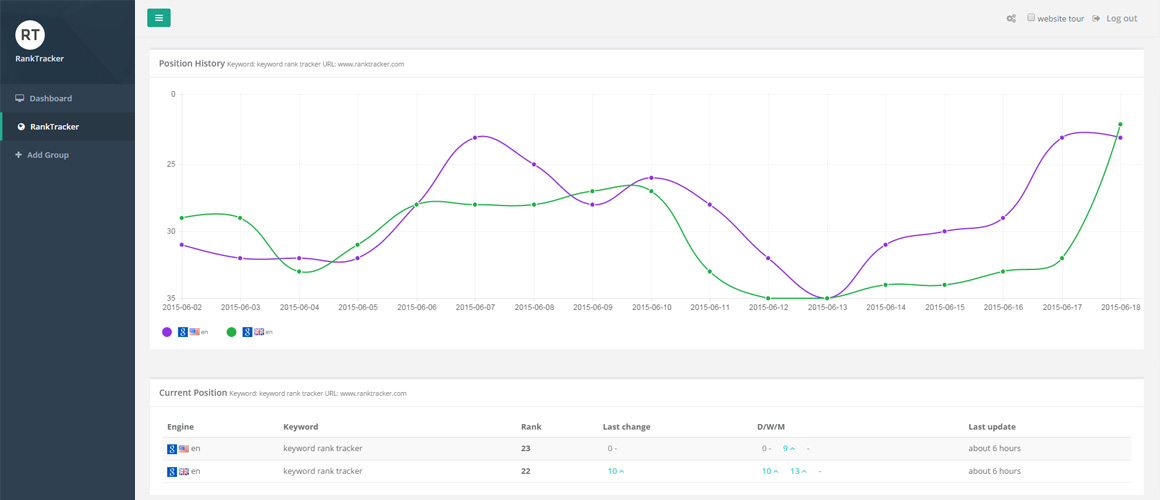Click the 13 weekly change in UK row
Screen dimensions: 1160x500
click(x=798, y=471)
